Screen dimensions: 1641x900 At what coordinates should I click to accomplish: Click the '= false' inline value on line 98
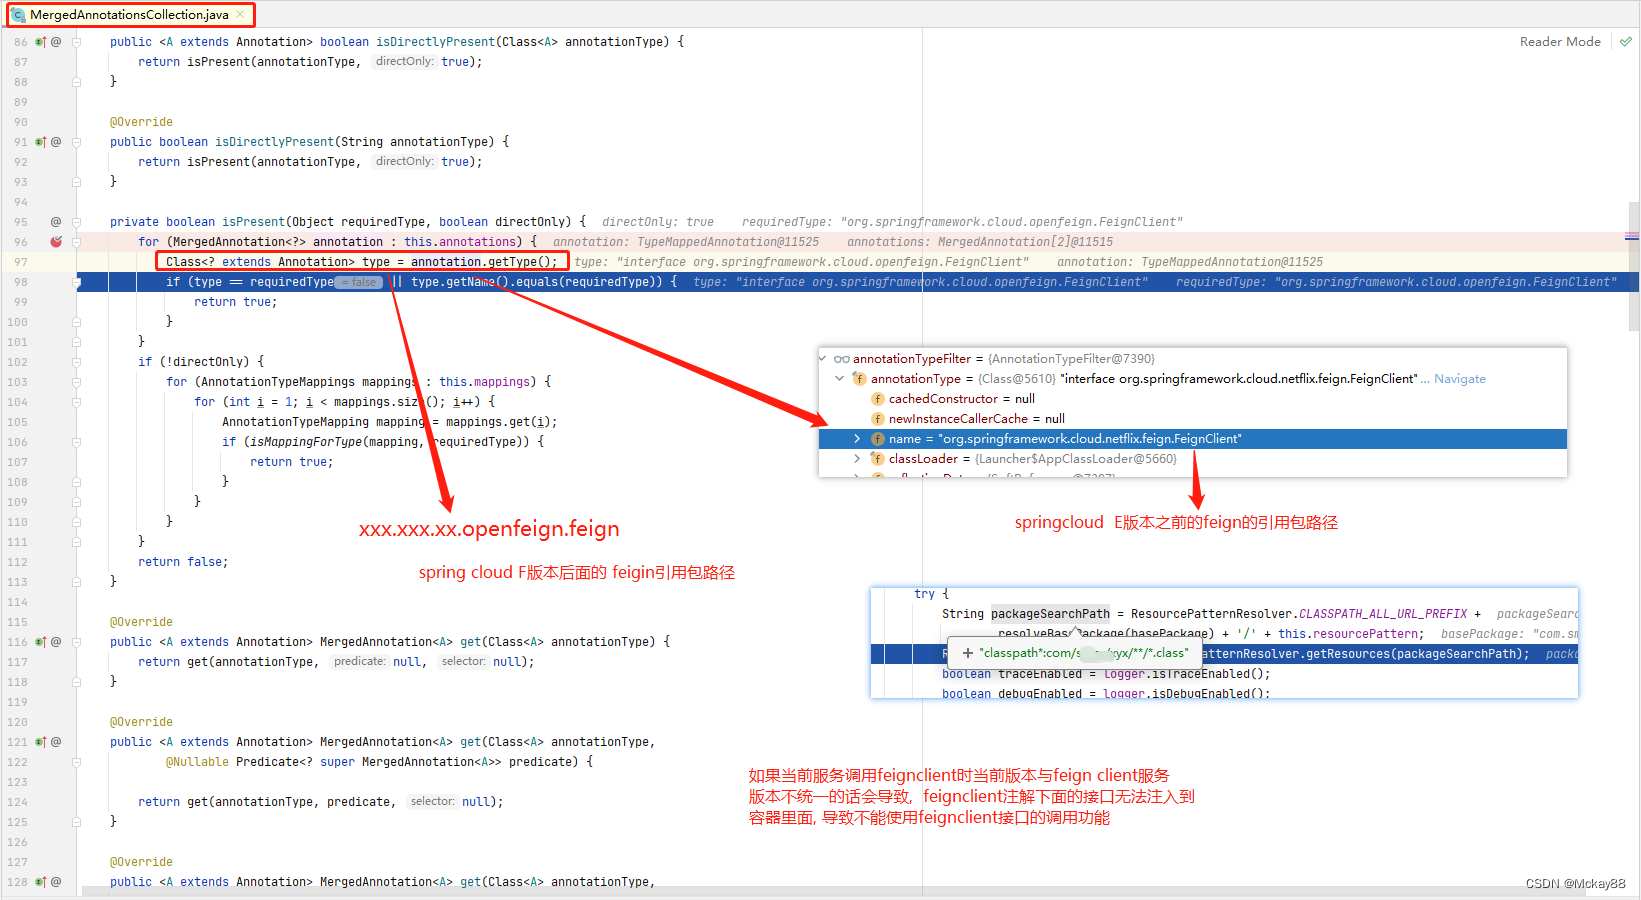coord(358,282)
